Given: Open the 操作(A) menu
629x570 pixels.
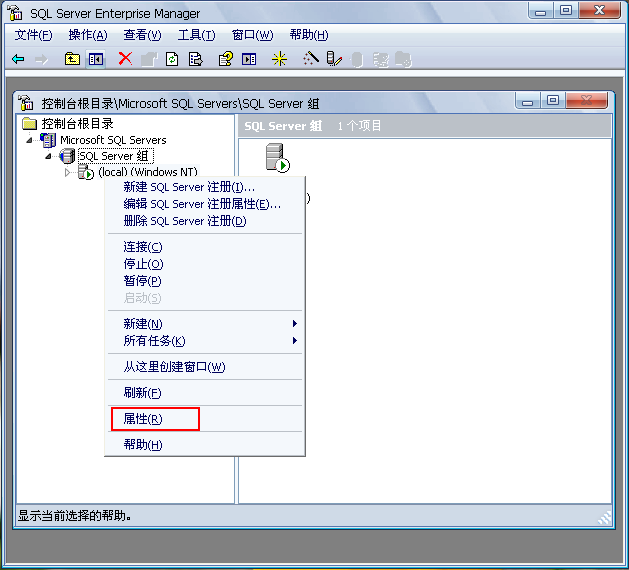Looking at the screenshot, I should (88, 35).
